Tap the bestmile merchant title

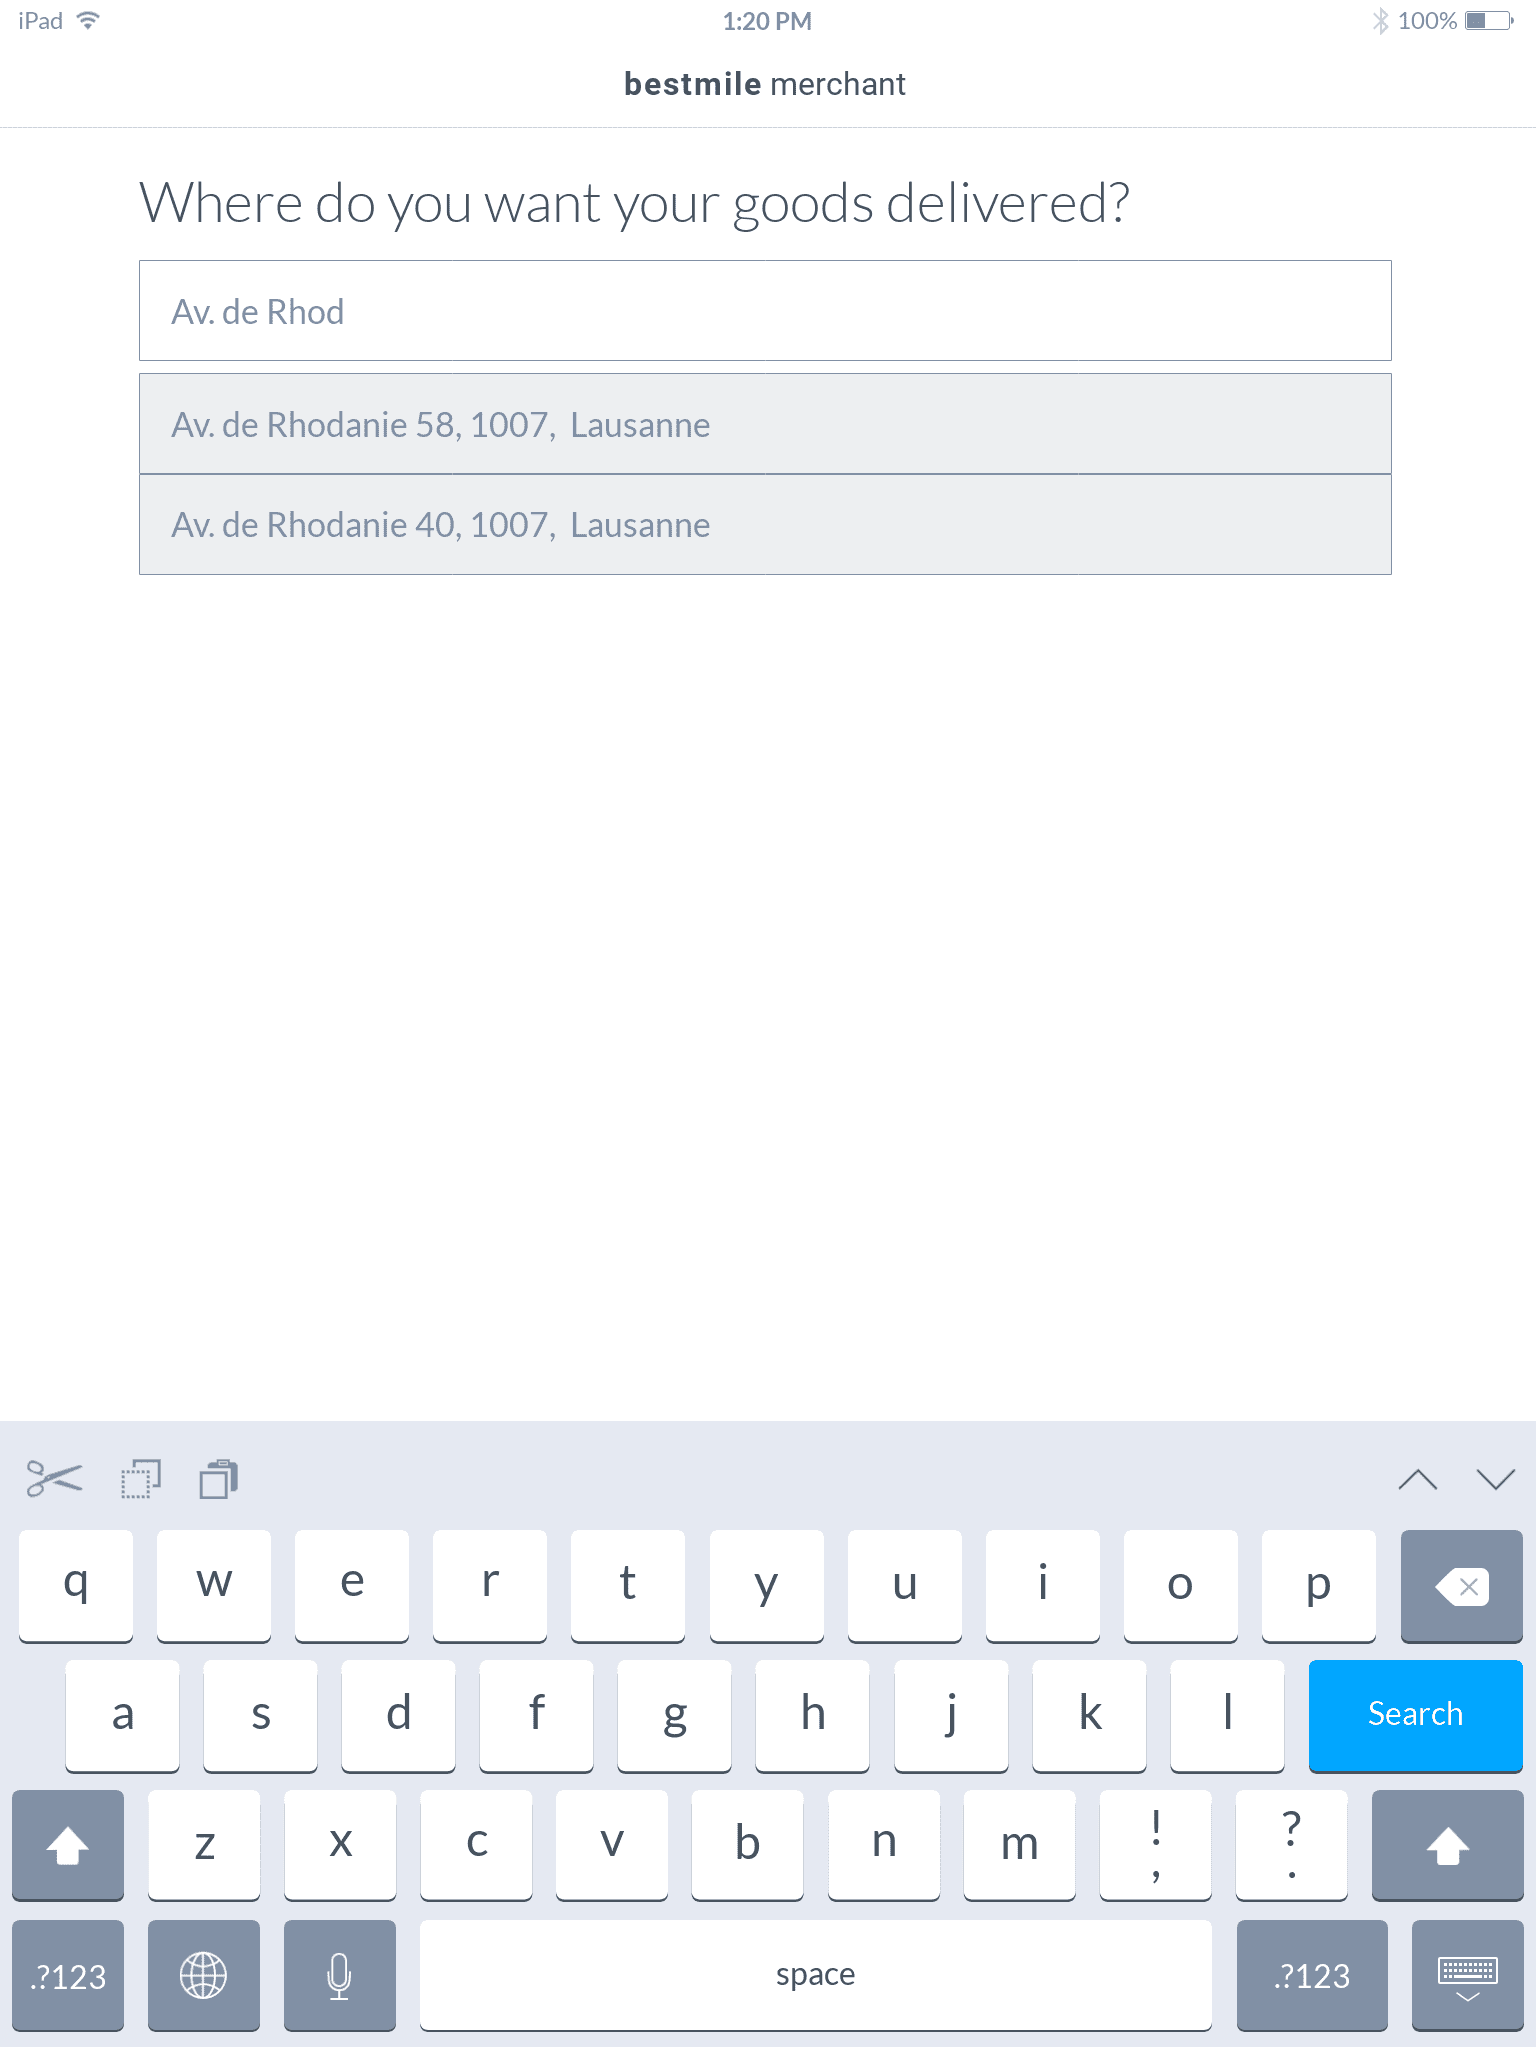(765, 84)
